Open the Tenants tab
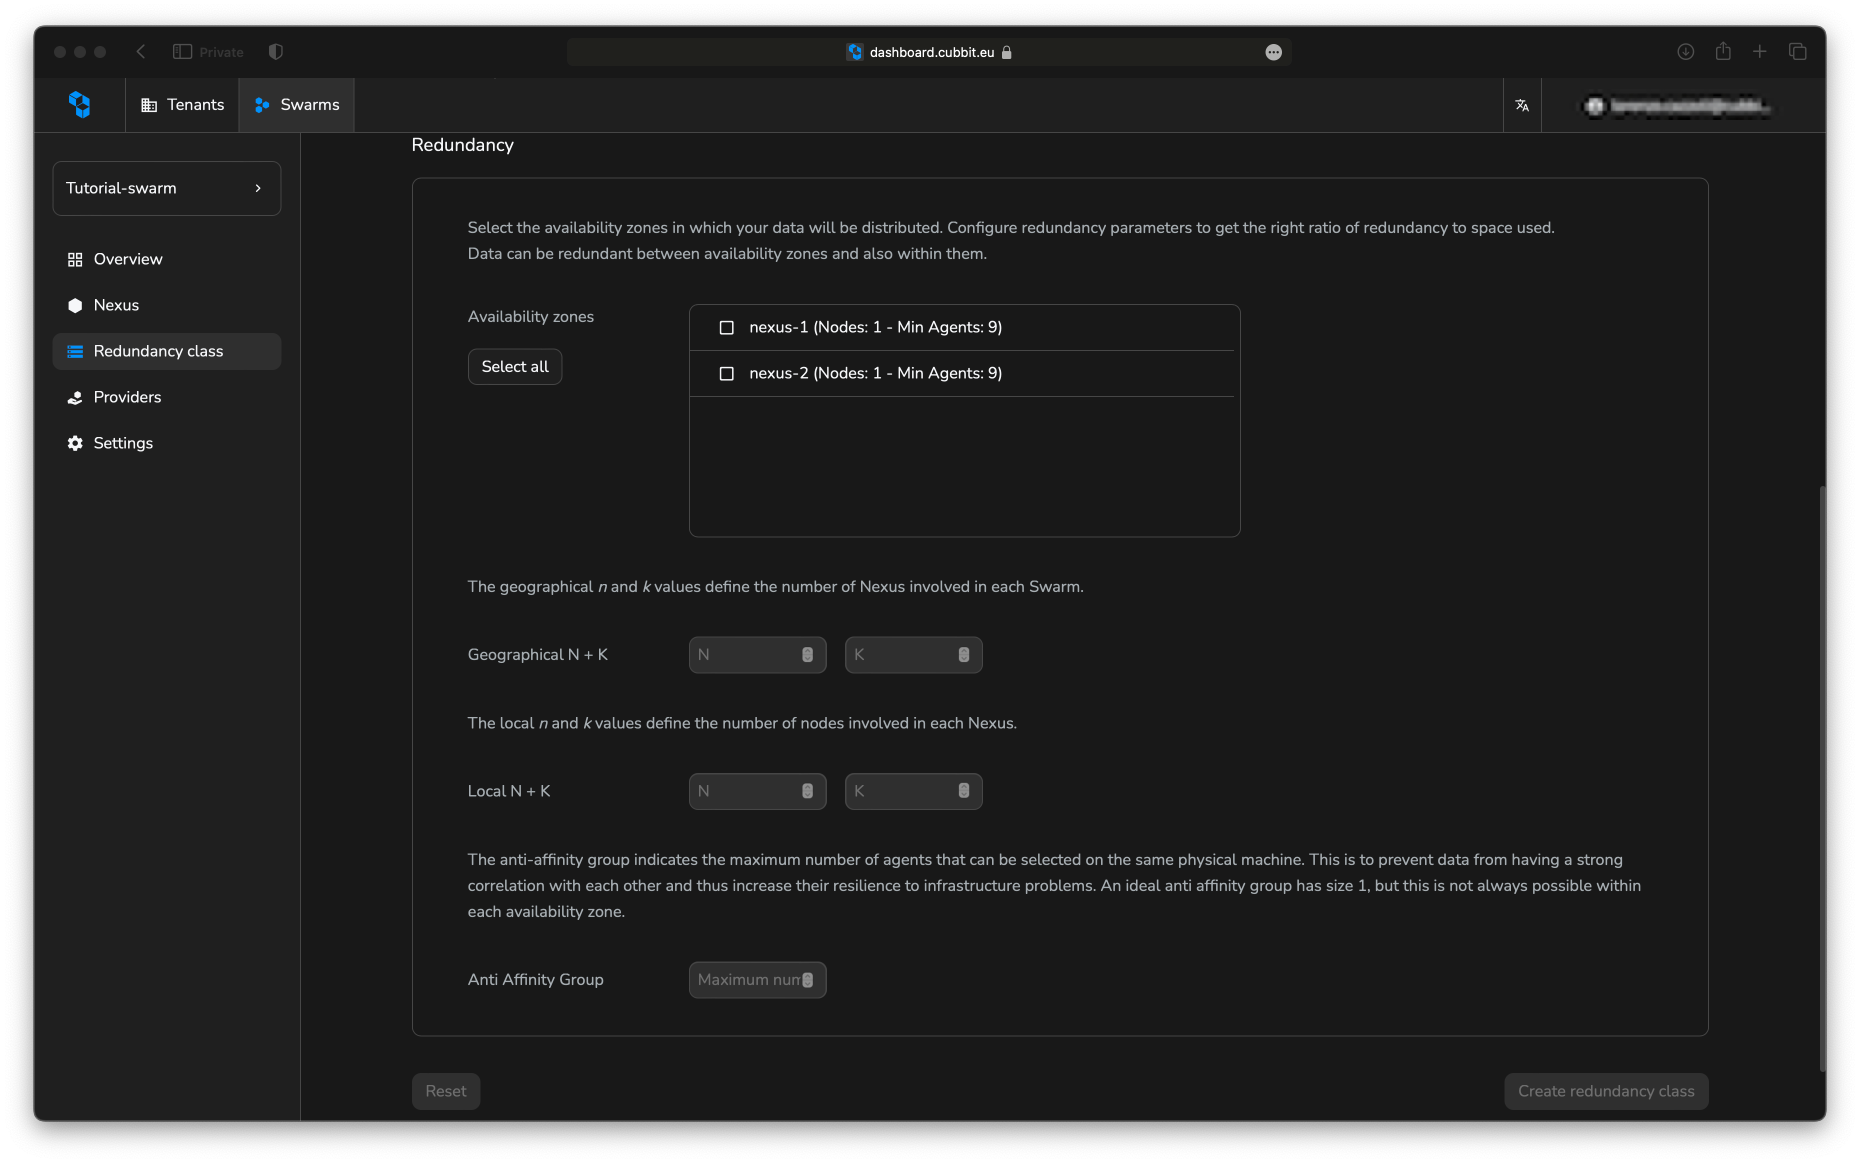1860x1163 pixels. (182, 105)
